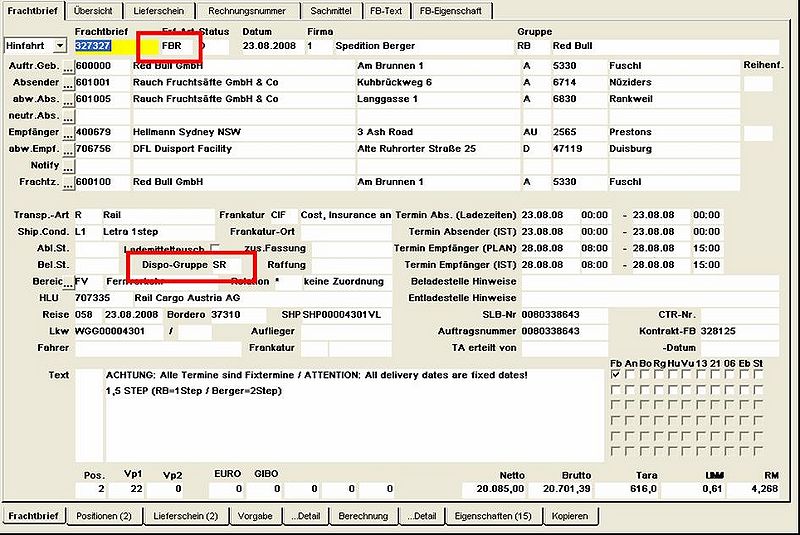Image resolution: width=800 pixels, height=535 pixels.
Task: Open Eigenschaften (15) bottom tab
Action: pyautogui.click(x=493, y=516)
